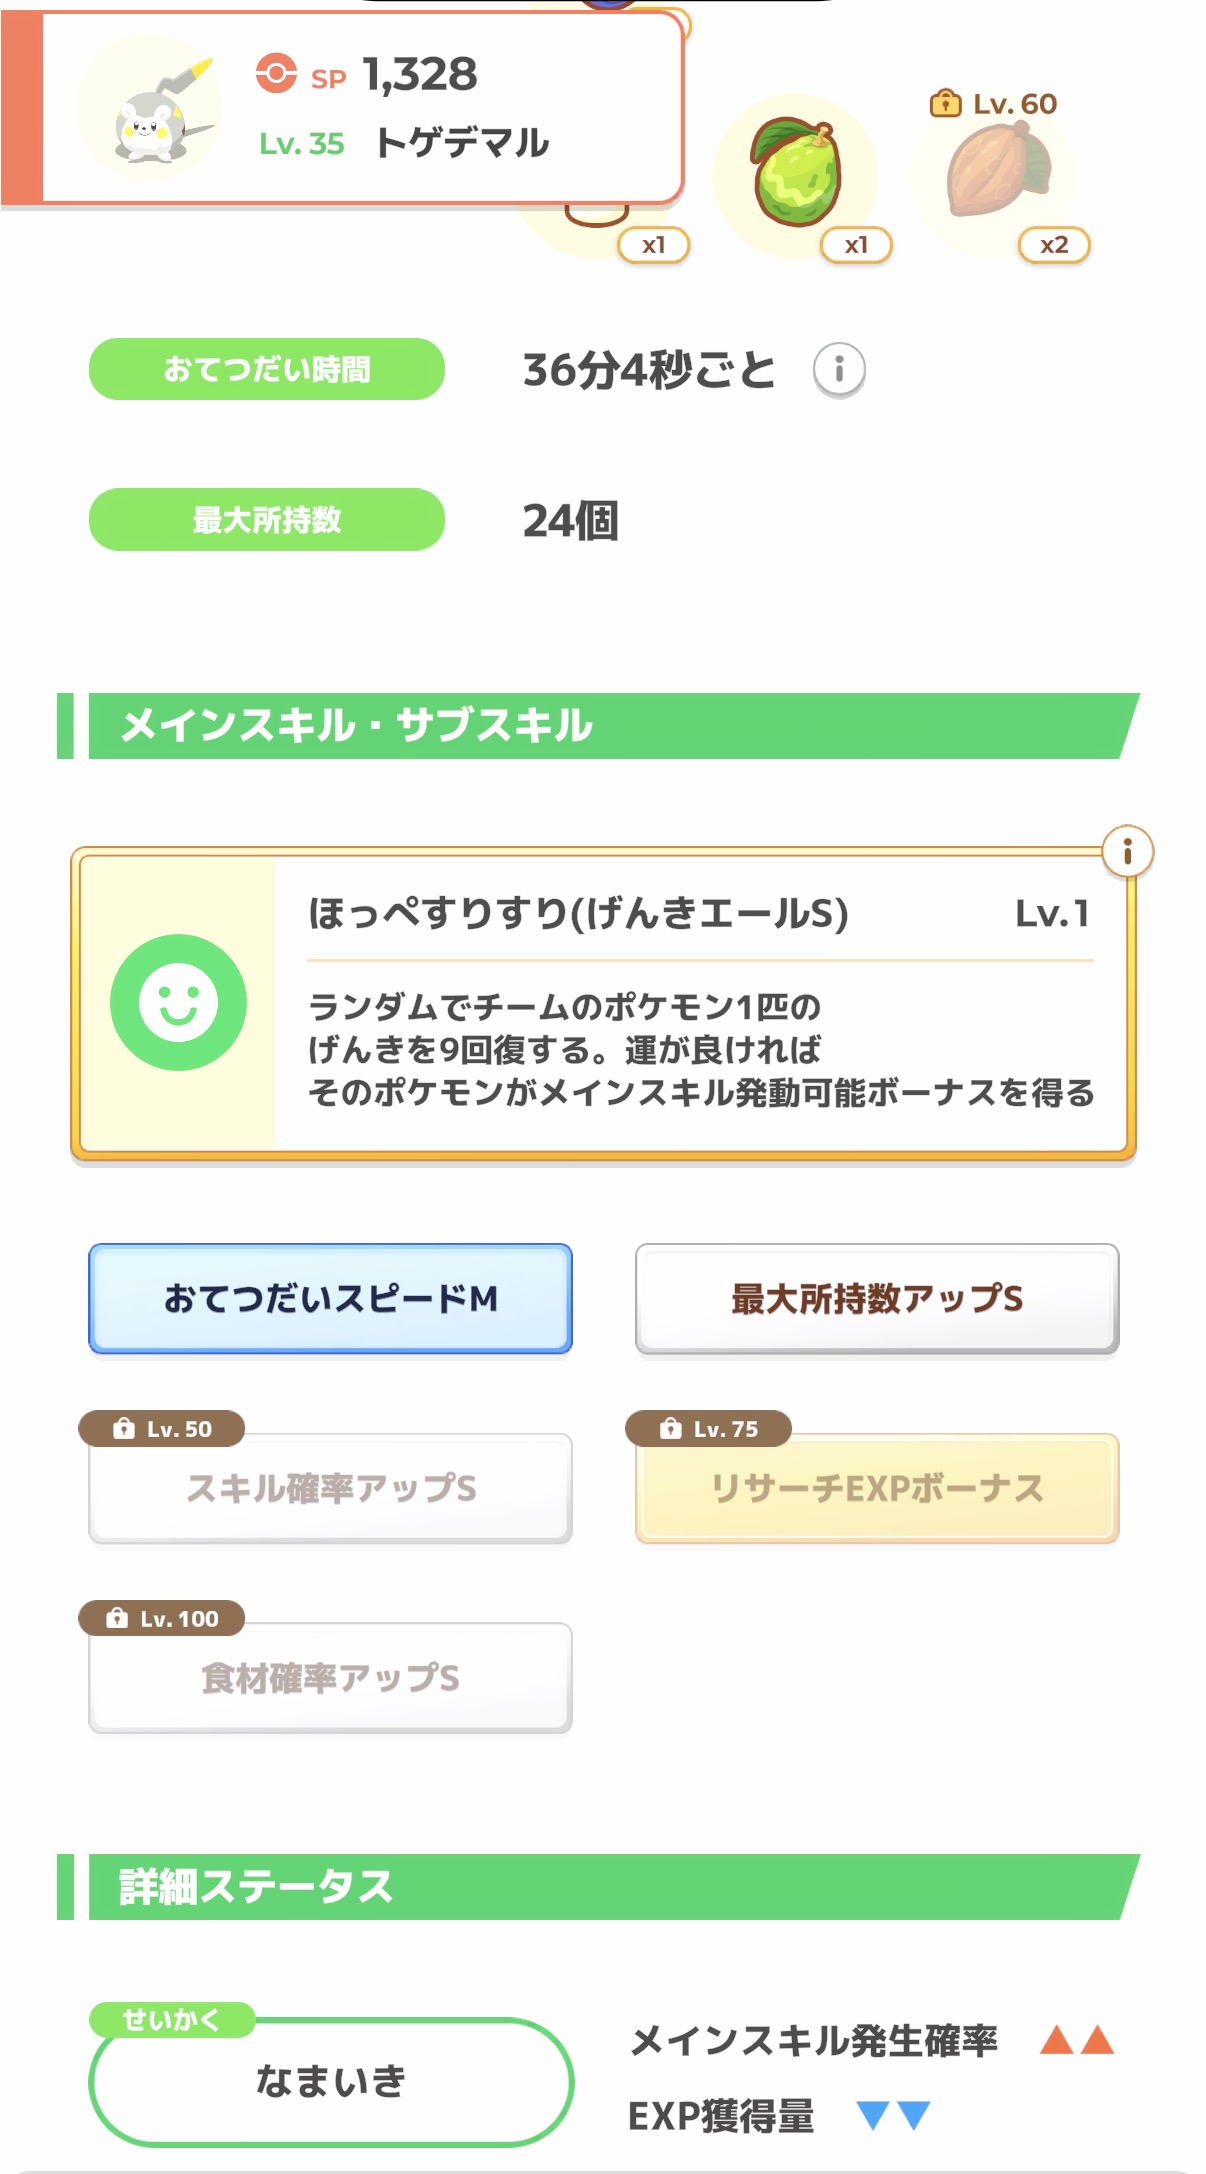The width and height of the screenshot is (1206, 2174).
Task: Tap the green smiley skill icon
Action: (x=178, y=1002)
